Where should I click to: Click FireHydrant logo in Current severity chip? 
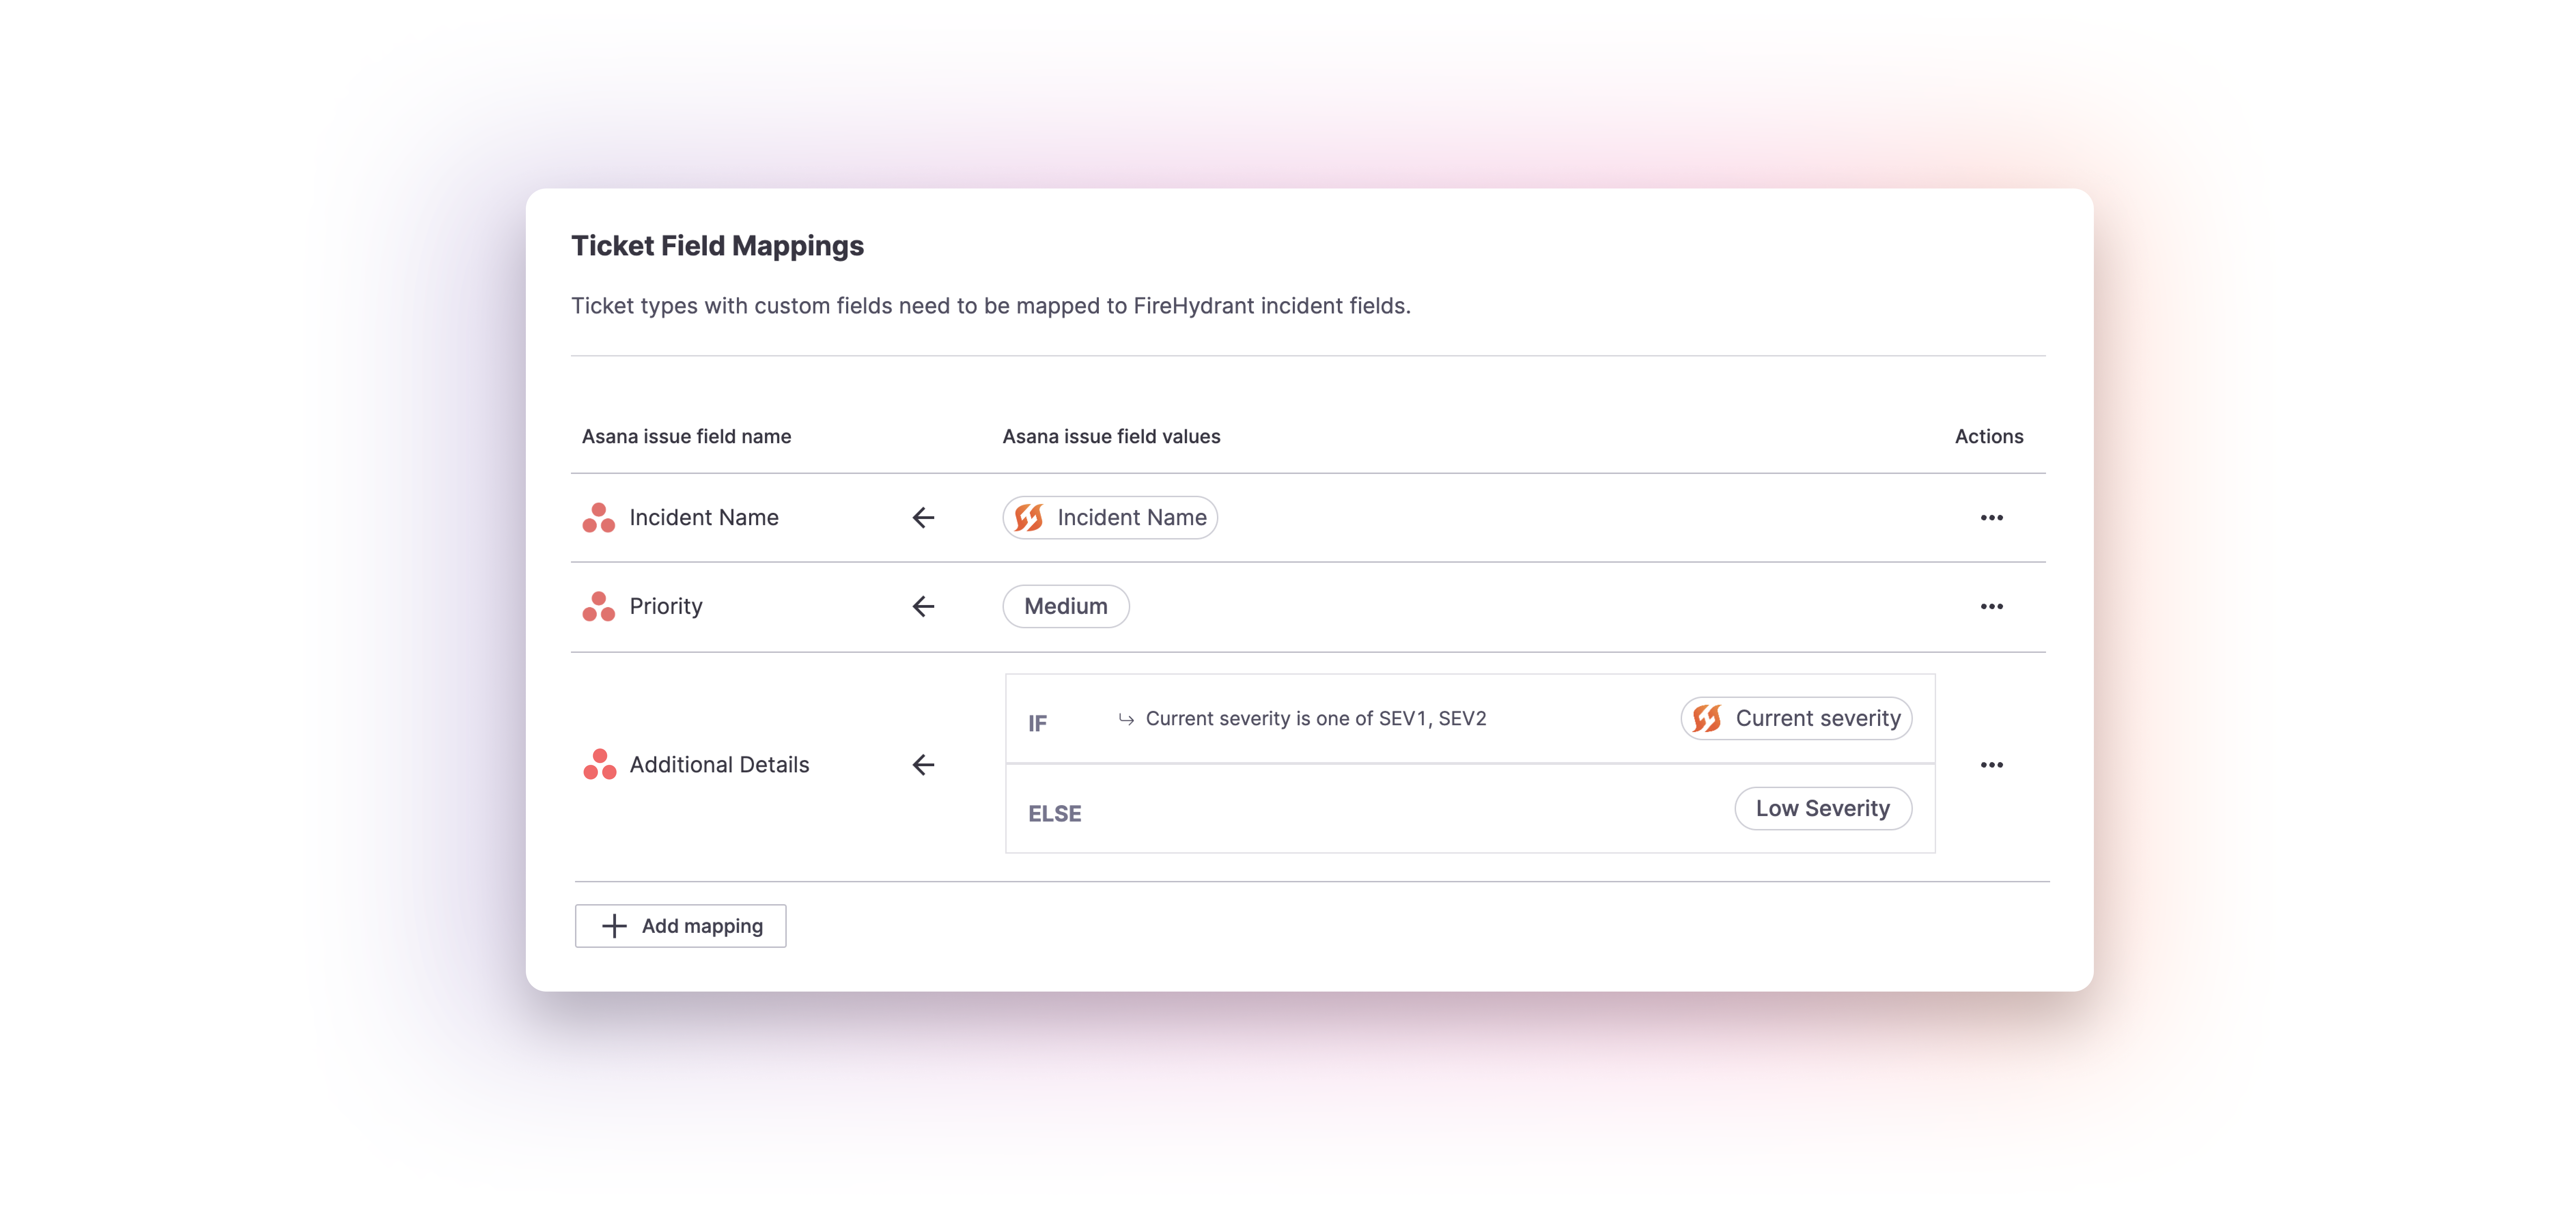pyautogui.click(x=1707, y=718)
